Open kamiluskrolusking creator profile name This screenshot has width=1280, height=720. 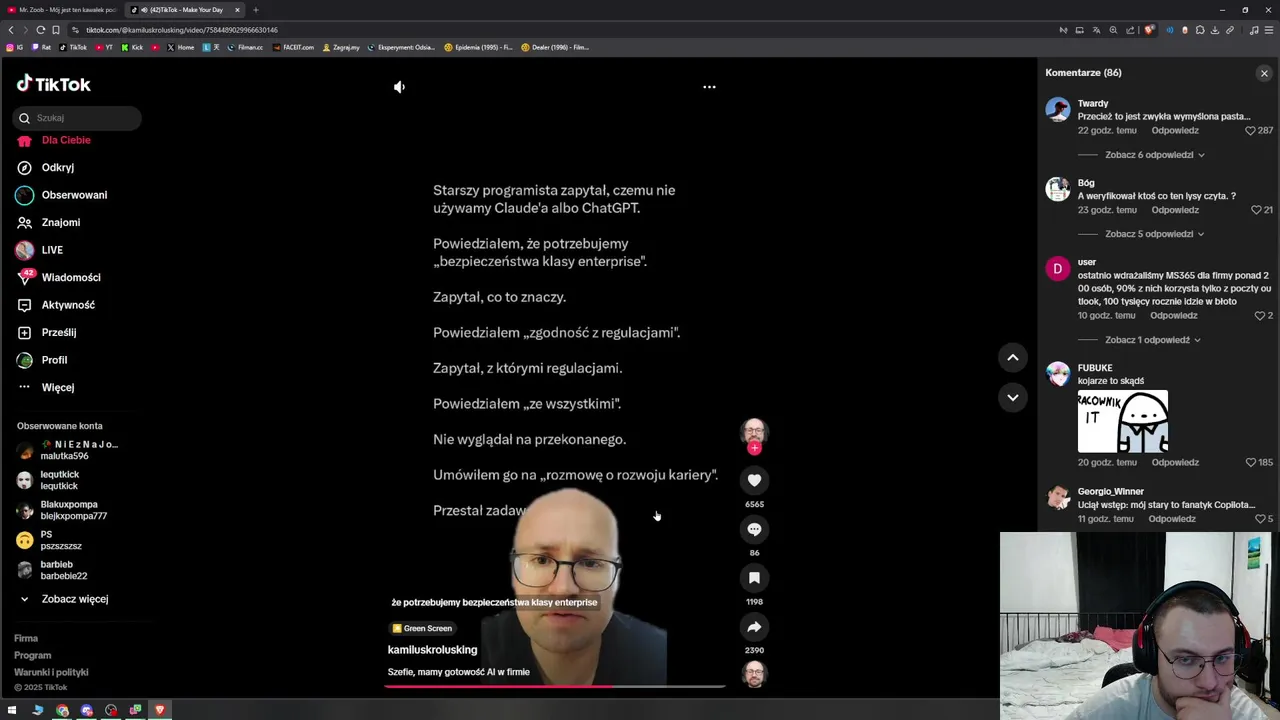point(432,650)
